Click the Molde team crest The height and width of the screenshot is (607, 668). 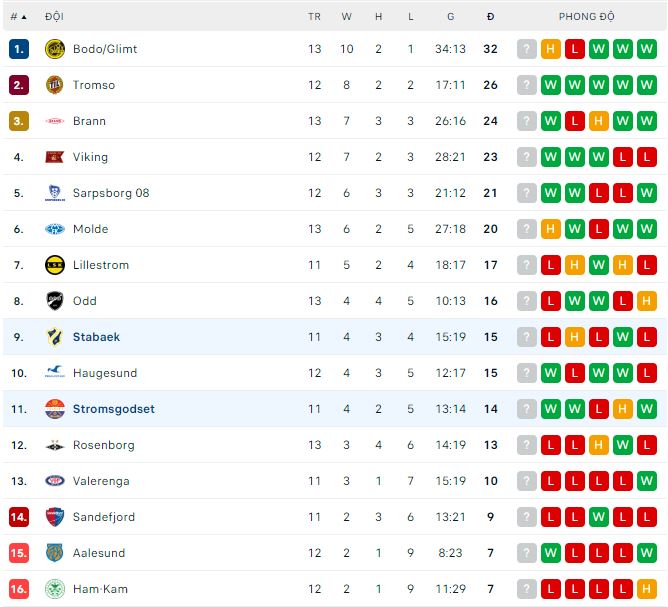tap(54, 229)
